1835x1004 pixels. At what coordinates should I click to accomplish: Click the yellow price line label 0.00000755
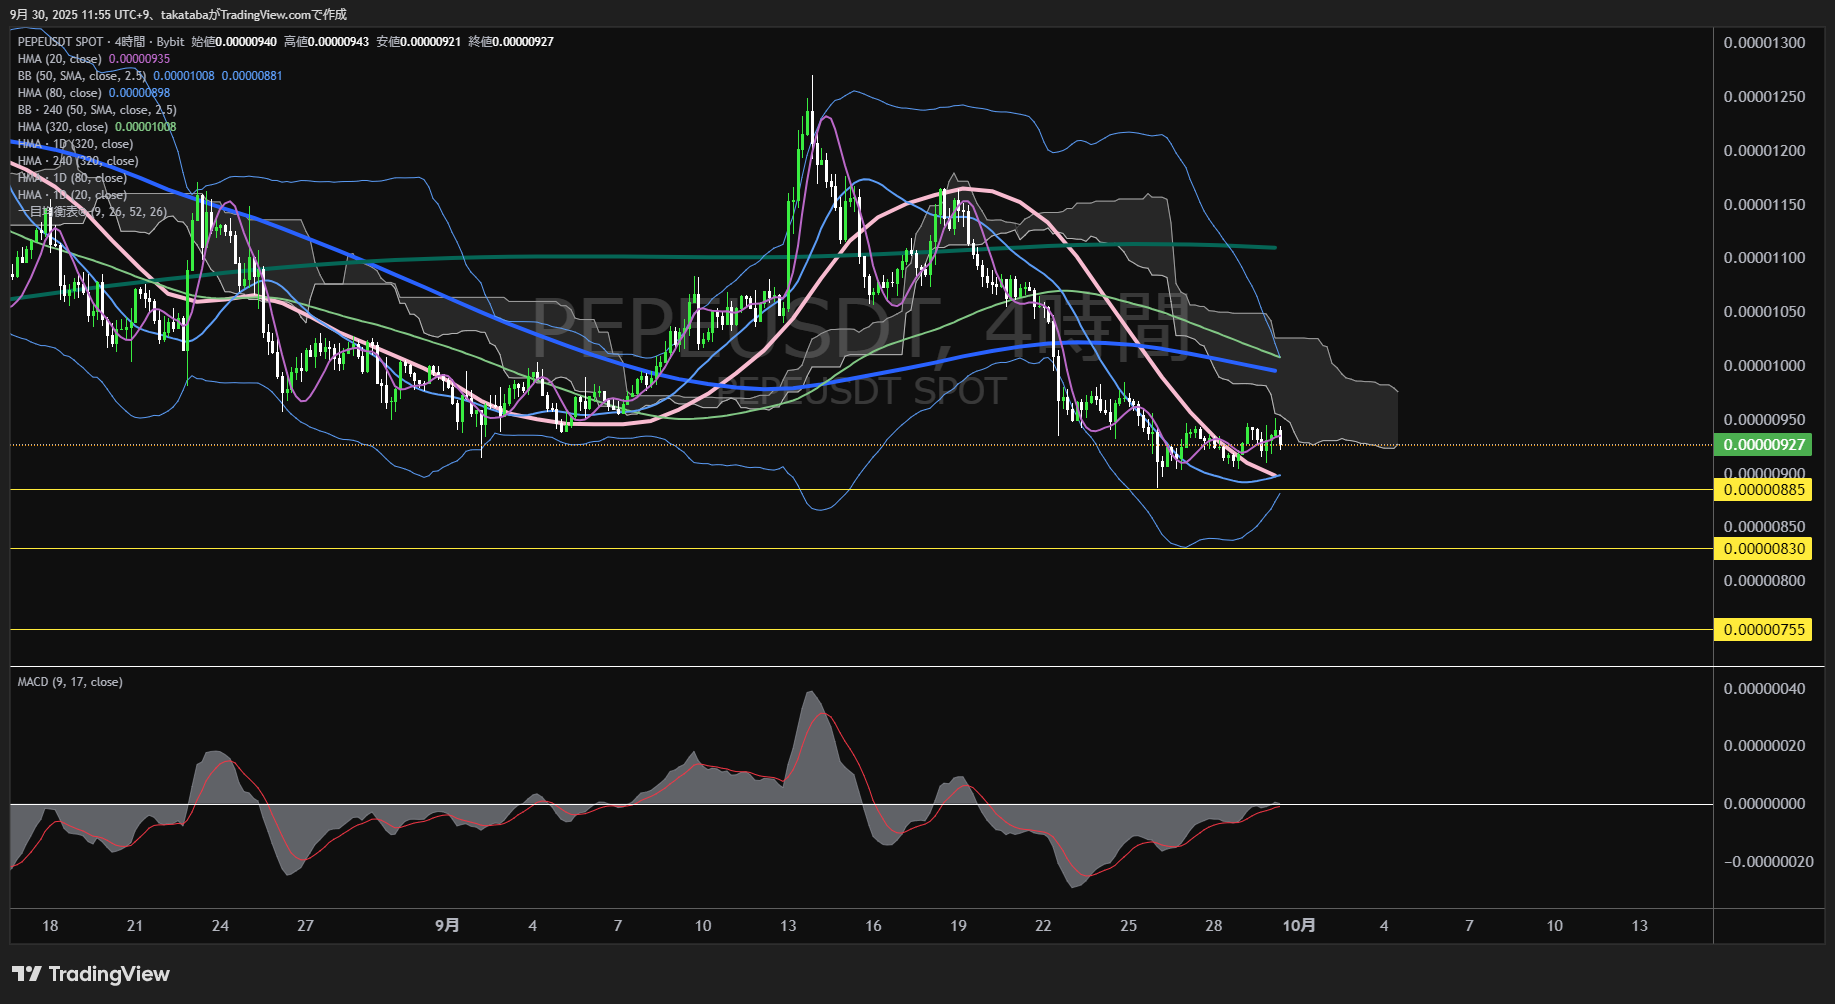tap(1763, 630)
